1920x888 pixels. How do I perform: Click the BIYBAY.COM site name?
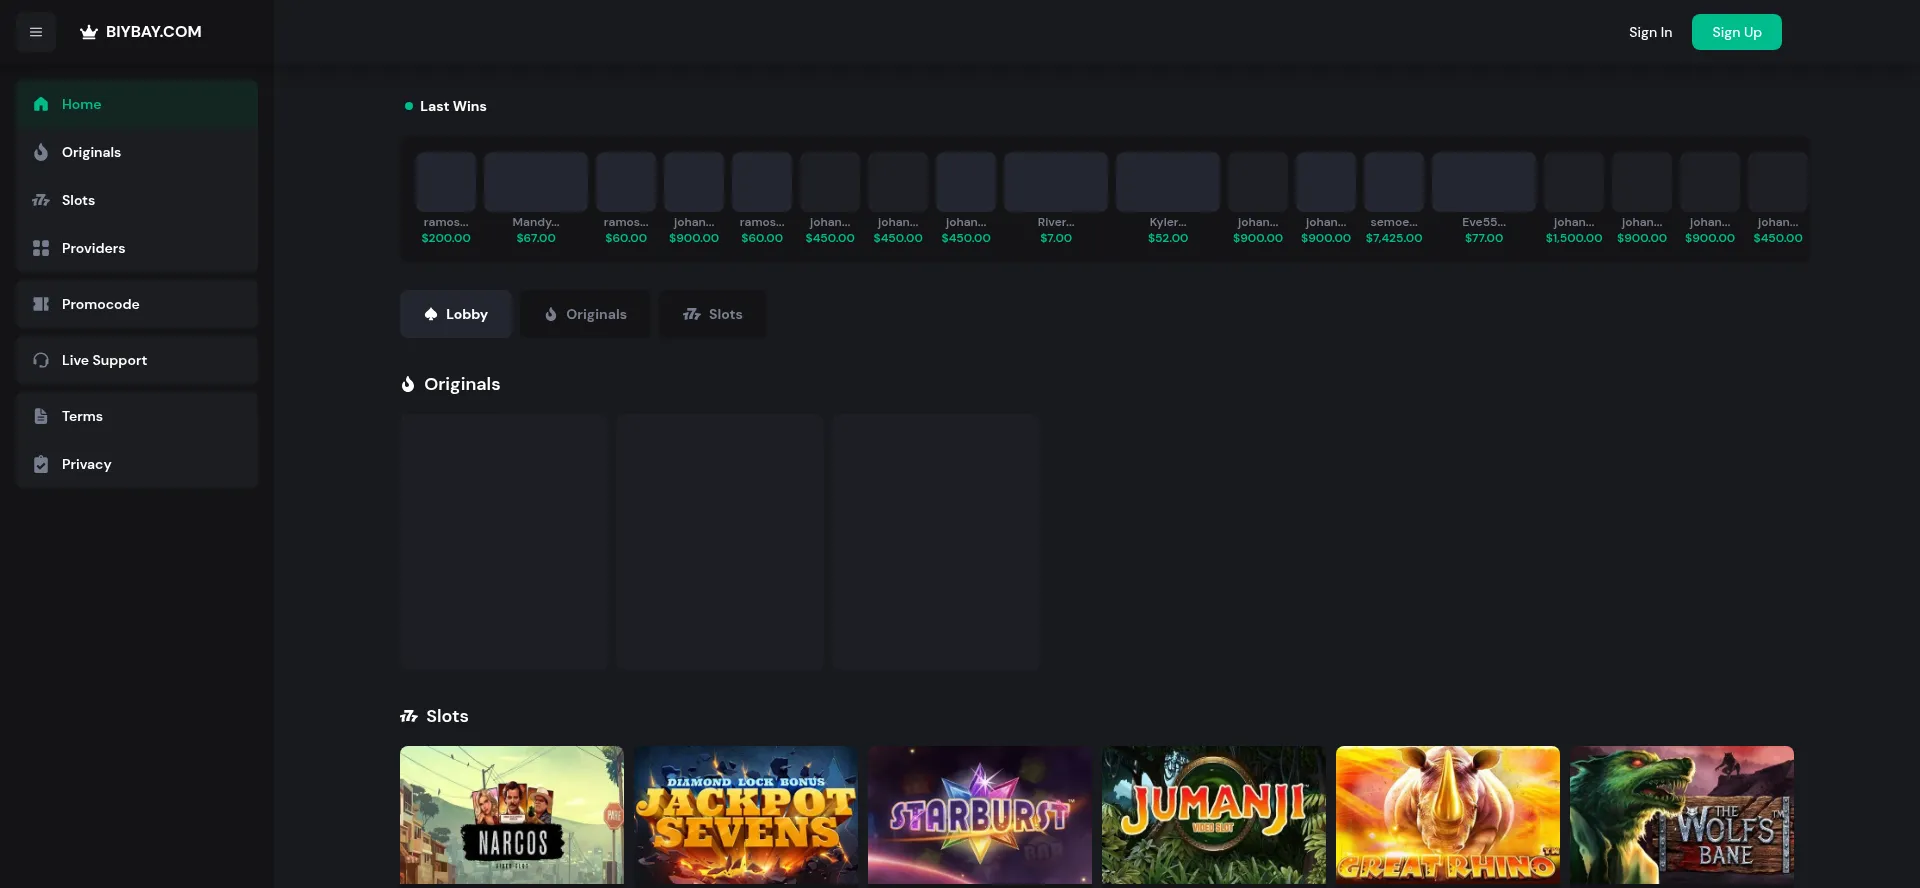click(154, 32)
